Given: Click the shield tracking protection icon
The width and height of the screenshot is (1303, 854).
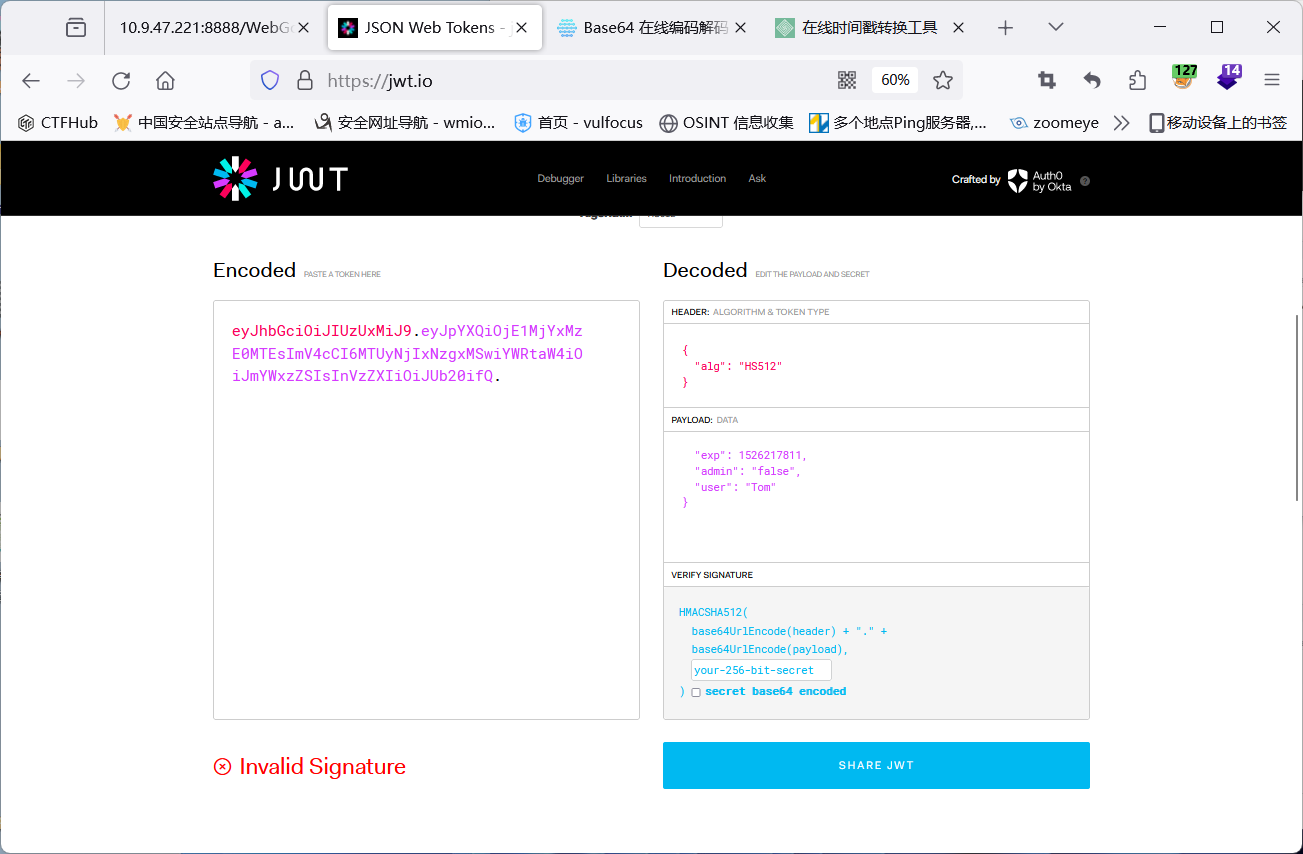Looking at the screenshot, I should [x=270, y=81].
